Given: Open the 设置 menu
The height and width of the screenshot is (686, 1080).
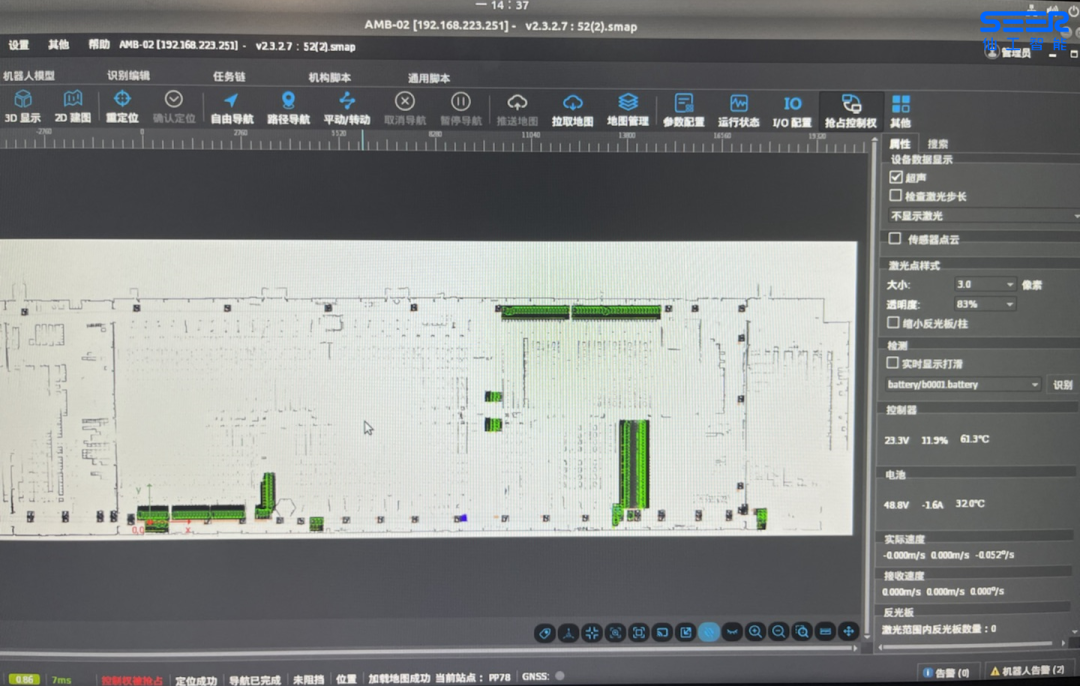Looking at the screenshot, I should pos(19,45).
